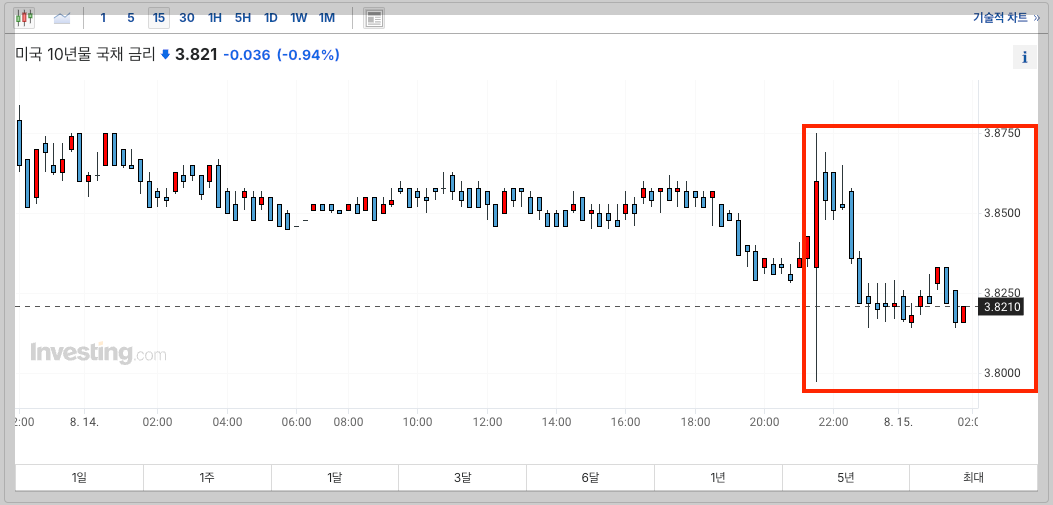Show the 1년 time range
Screen dimensions: 1053x505
pyautogui.click(x=718, y=477)
